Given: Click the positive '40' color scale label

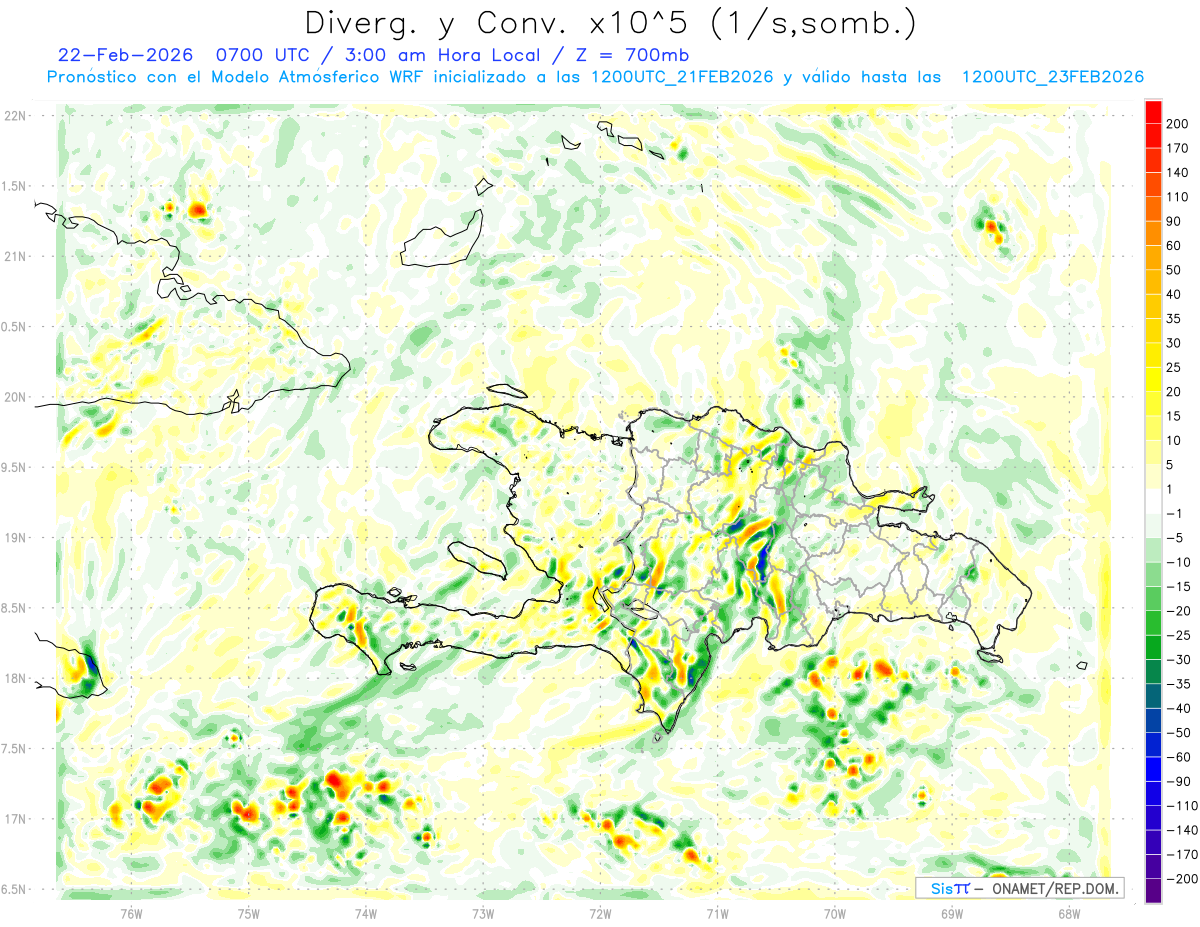Looking at the screenshot, I should click(1174, 294).
